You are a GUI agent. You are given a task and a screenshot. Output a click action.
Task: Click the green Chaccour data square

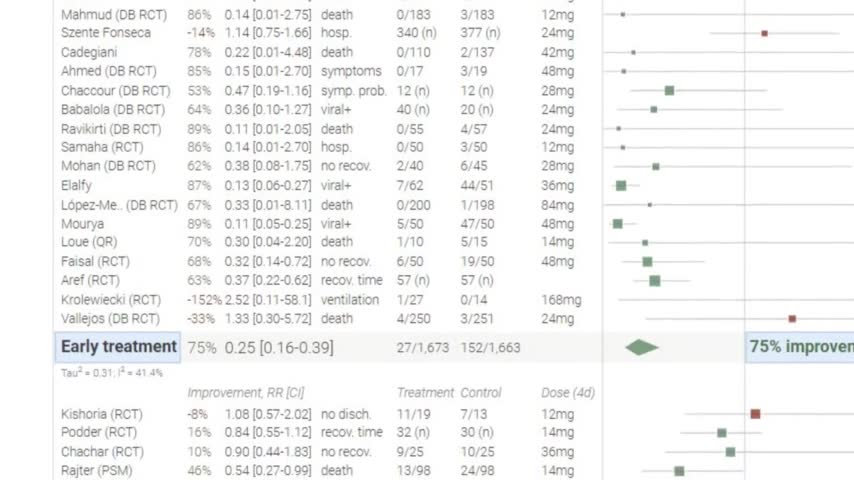point(669,90)
